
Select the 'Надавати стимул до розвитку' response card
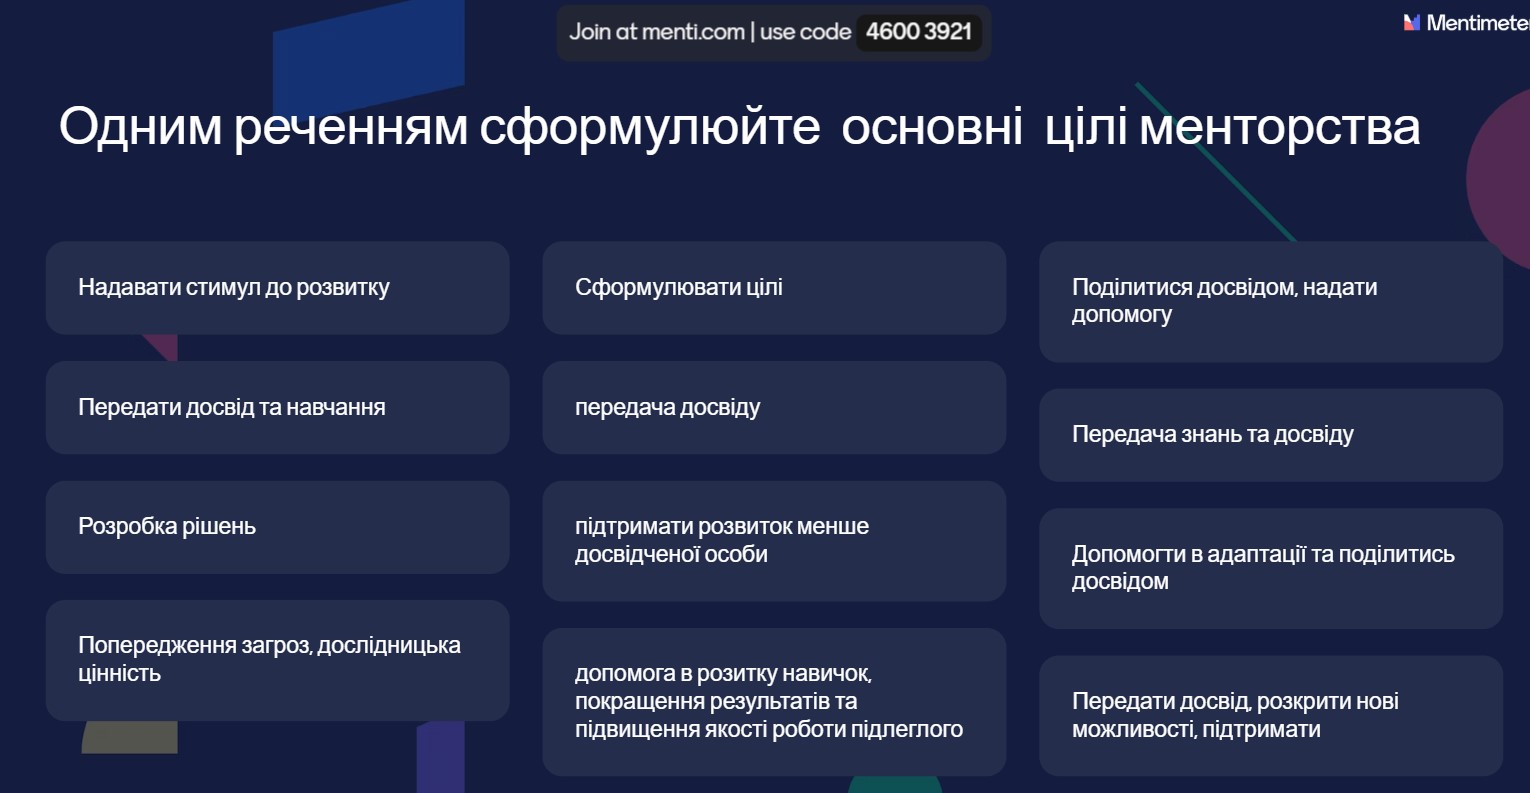[277, 288]
